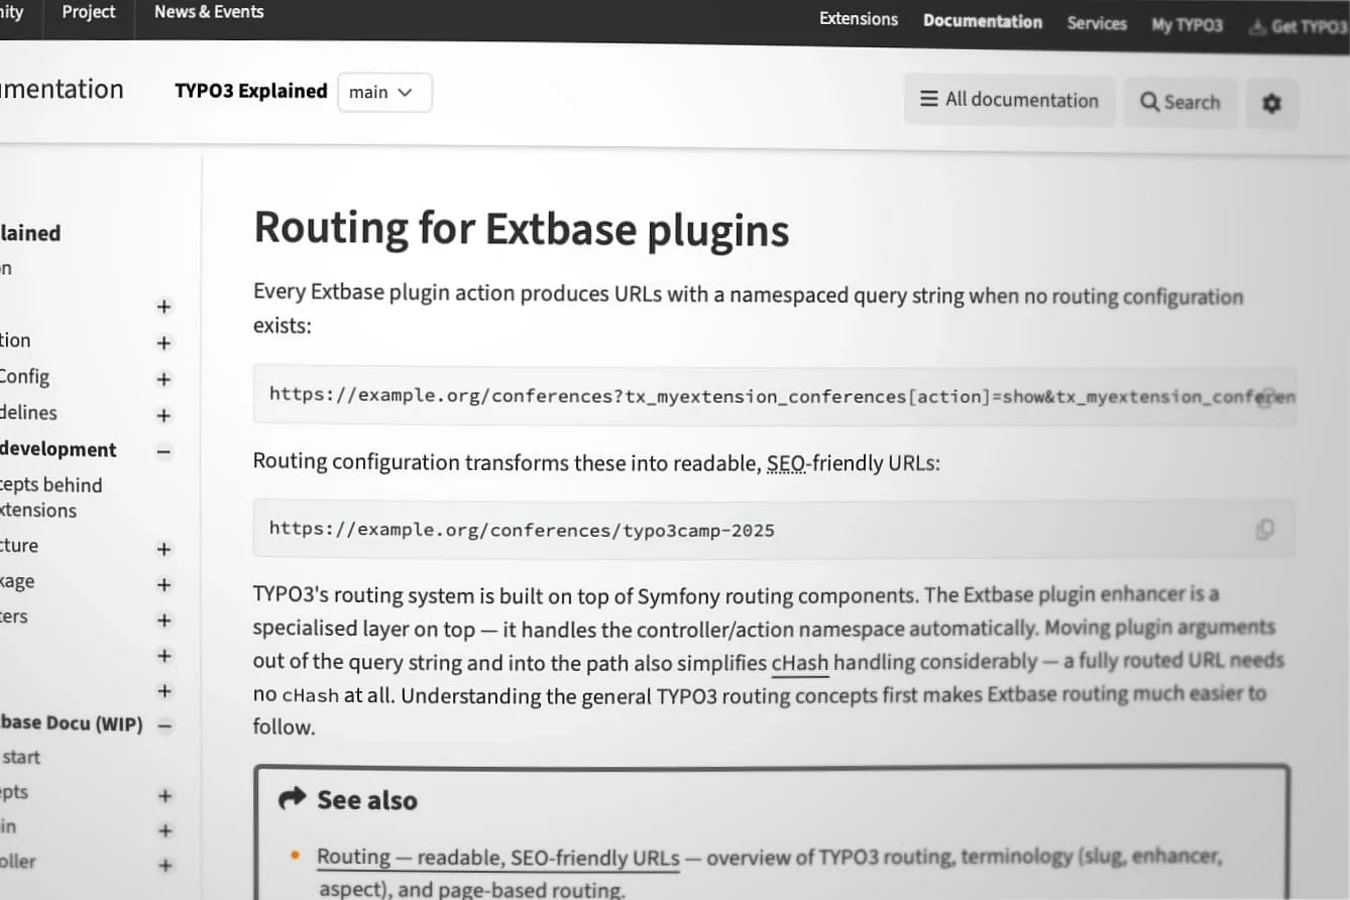Image resolution: width=1350 pixels, height=900 pixels.
Task: Open the 'cepts behind xtensions' sidebar entry
Action: click(x=51, y=497)
